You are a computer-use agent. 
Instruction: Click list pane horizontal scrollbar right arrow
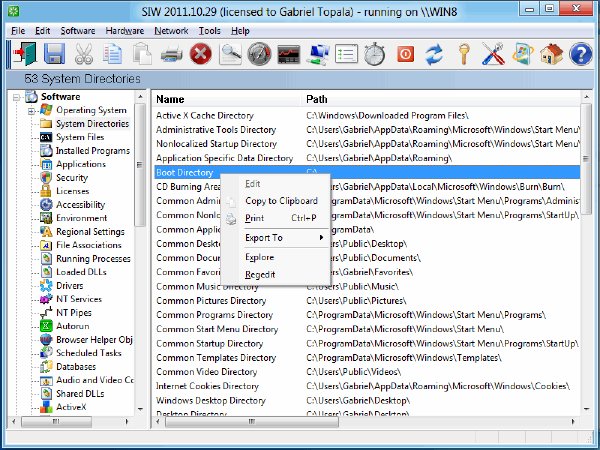(573, 422)
